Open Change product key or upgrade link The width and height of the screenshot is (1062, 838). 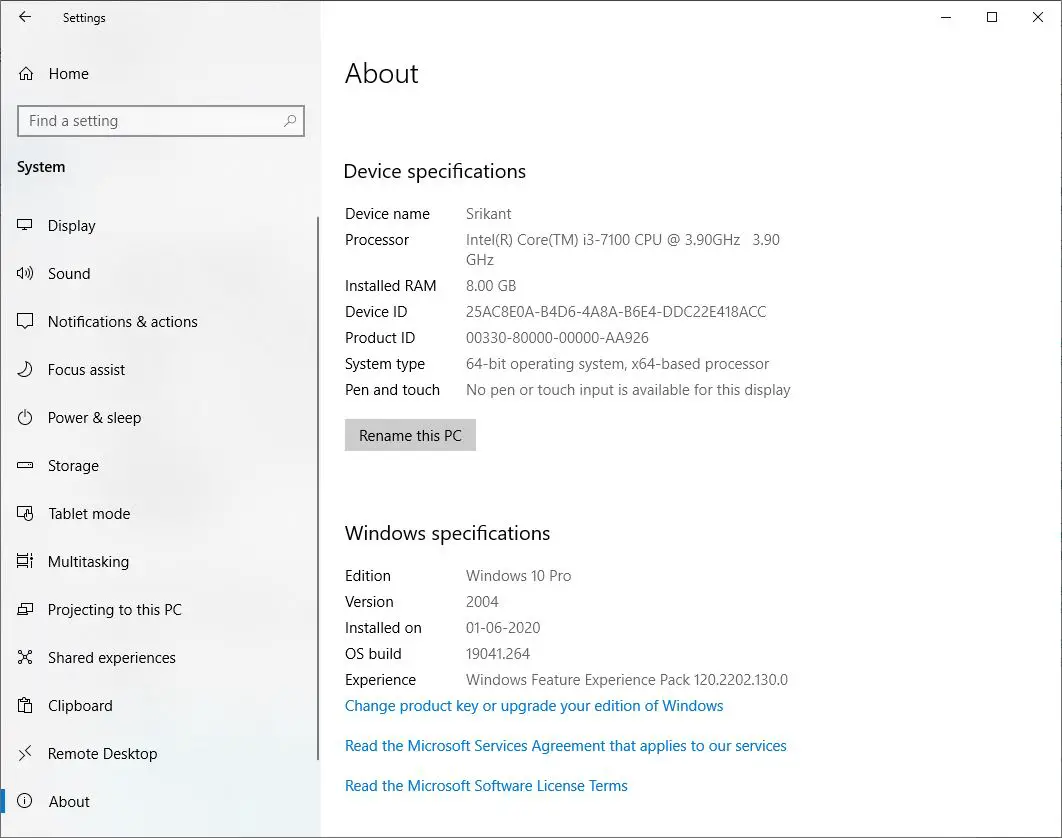coord(534,706)
